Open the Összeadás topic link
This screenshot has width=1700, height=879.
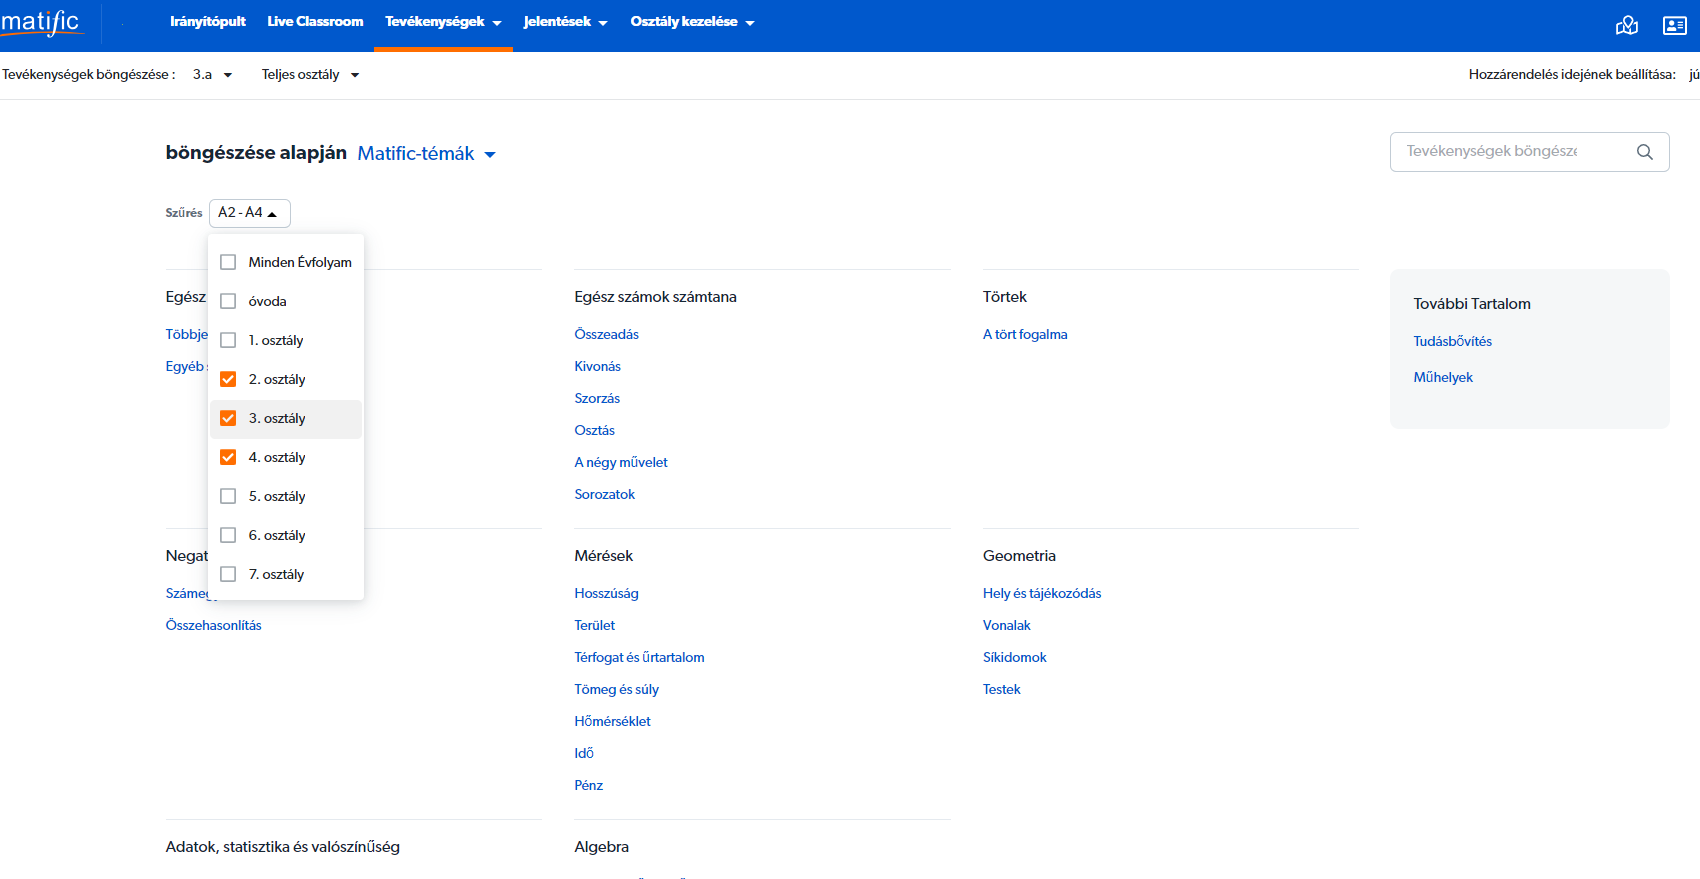[x=606, y=334]
